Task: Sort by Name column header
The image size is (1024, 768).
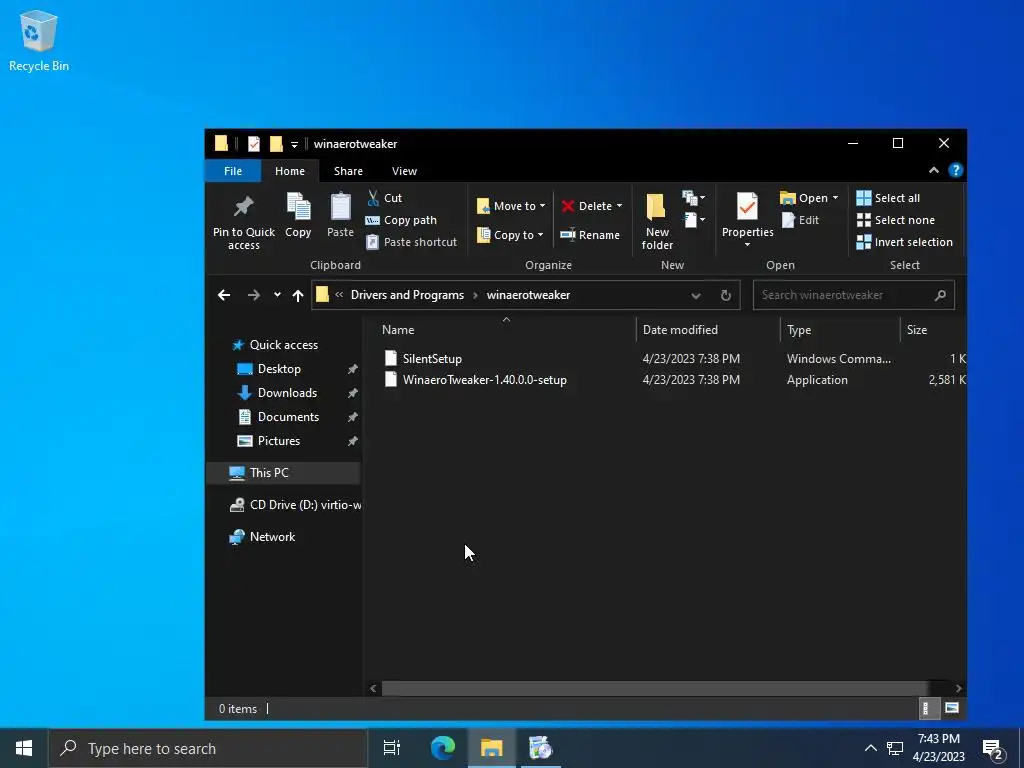Action: point(505,330)
